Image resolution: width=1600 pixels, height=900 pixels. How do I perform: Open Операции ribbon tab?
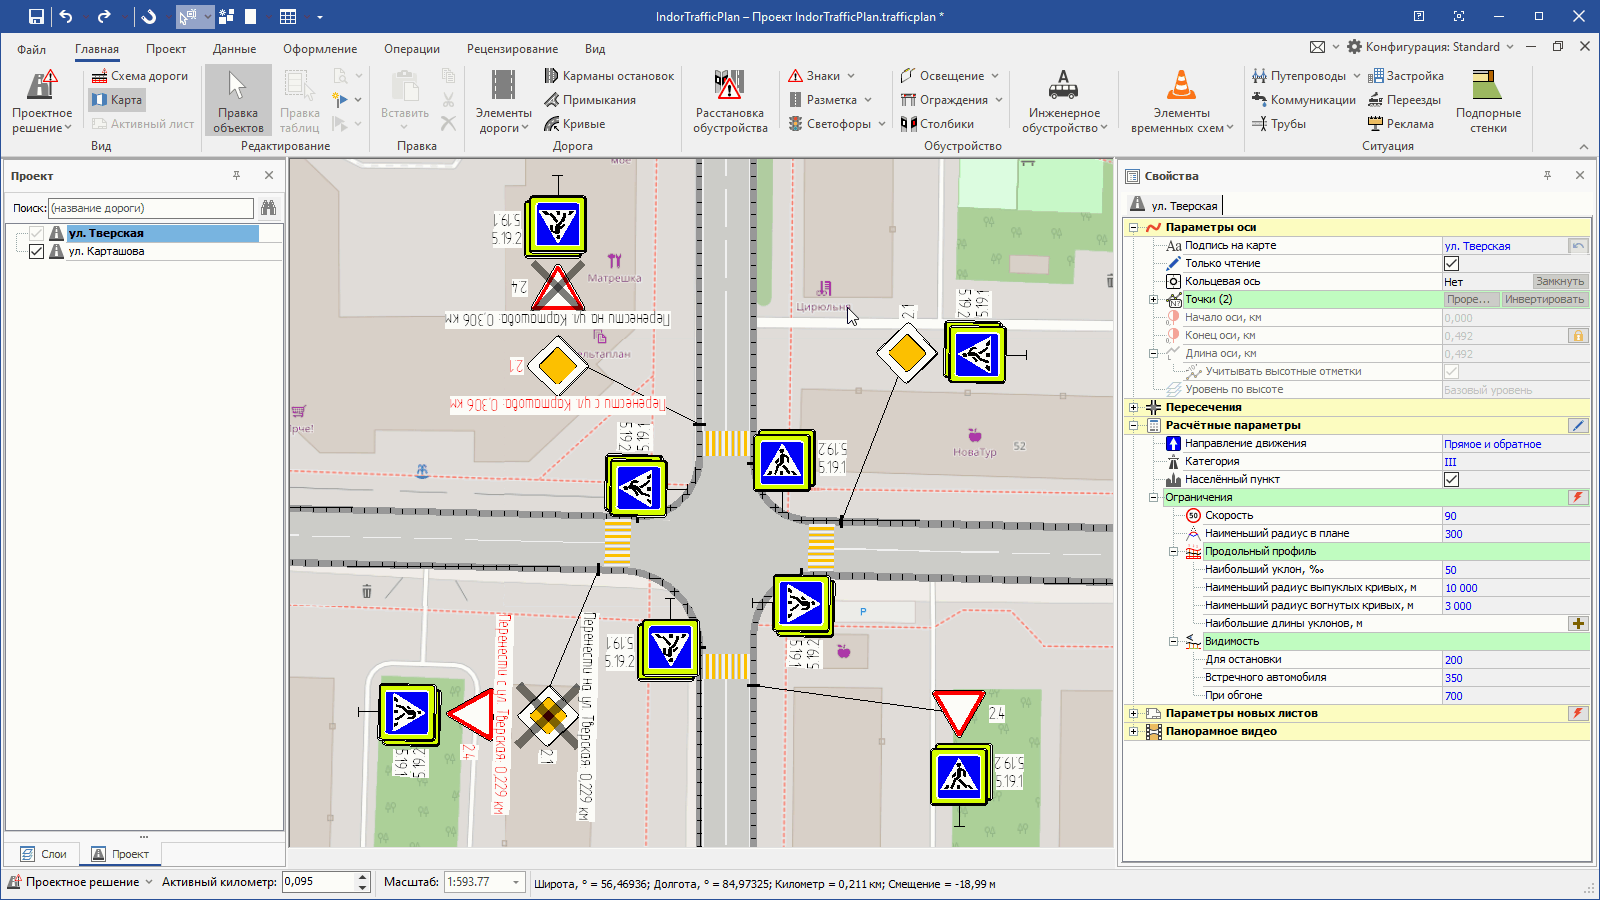pos(412,49)
